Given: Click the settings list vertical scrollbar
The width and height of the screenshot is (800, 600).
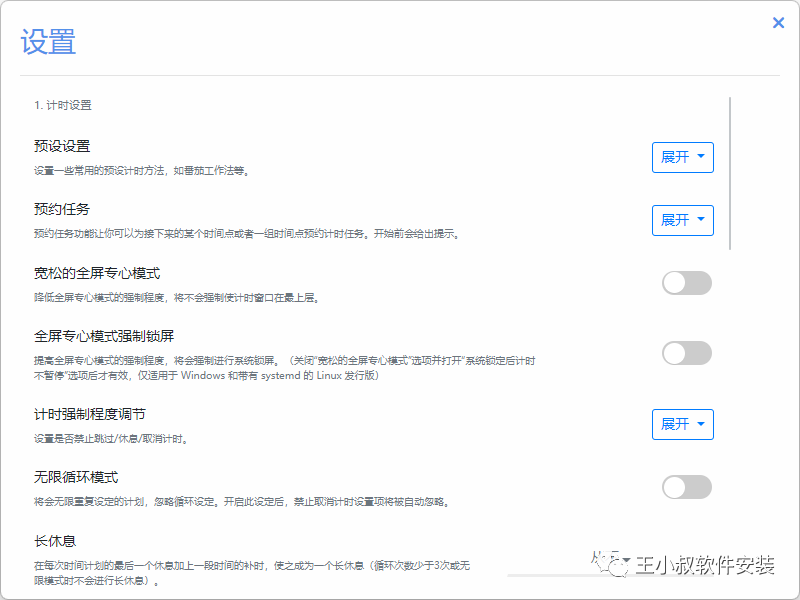Looking at the screenshot, I should coord(731,172).
